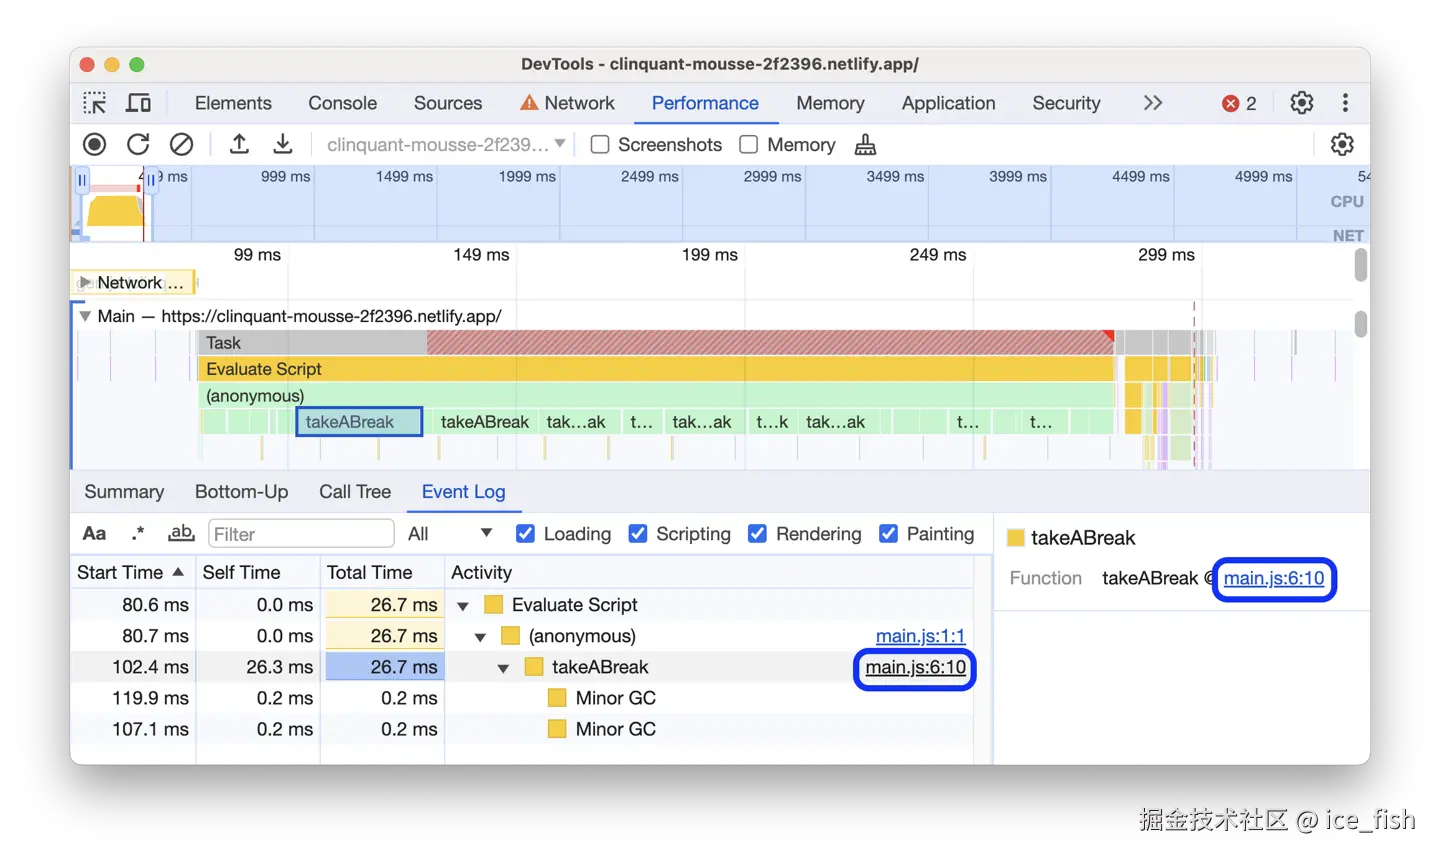Clear the performance recording
The image size is (1440, 857).
(x=181, y=144)
